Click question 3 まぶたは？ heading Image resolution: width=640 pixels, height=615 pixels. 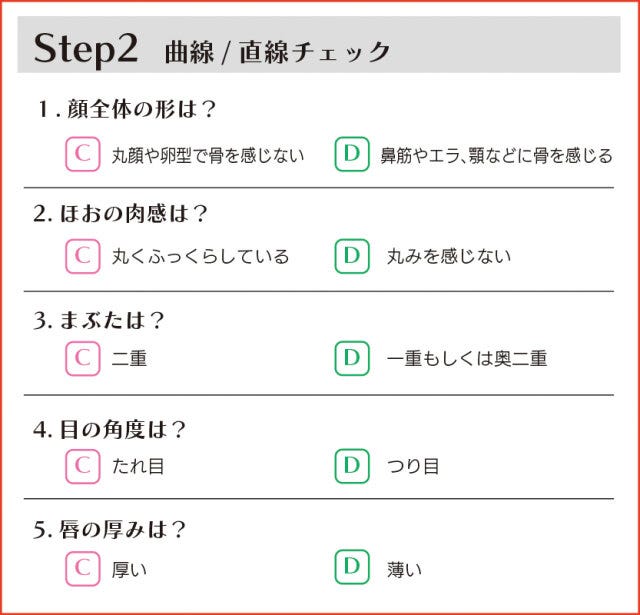98,321
